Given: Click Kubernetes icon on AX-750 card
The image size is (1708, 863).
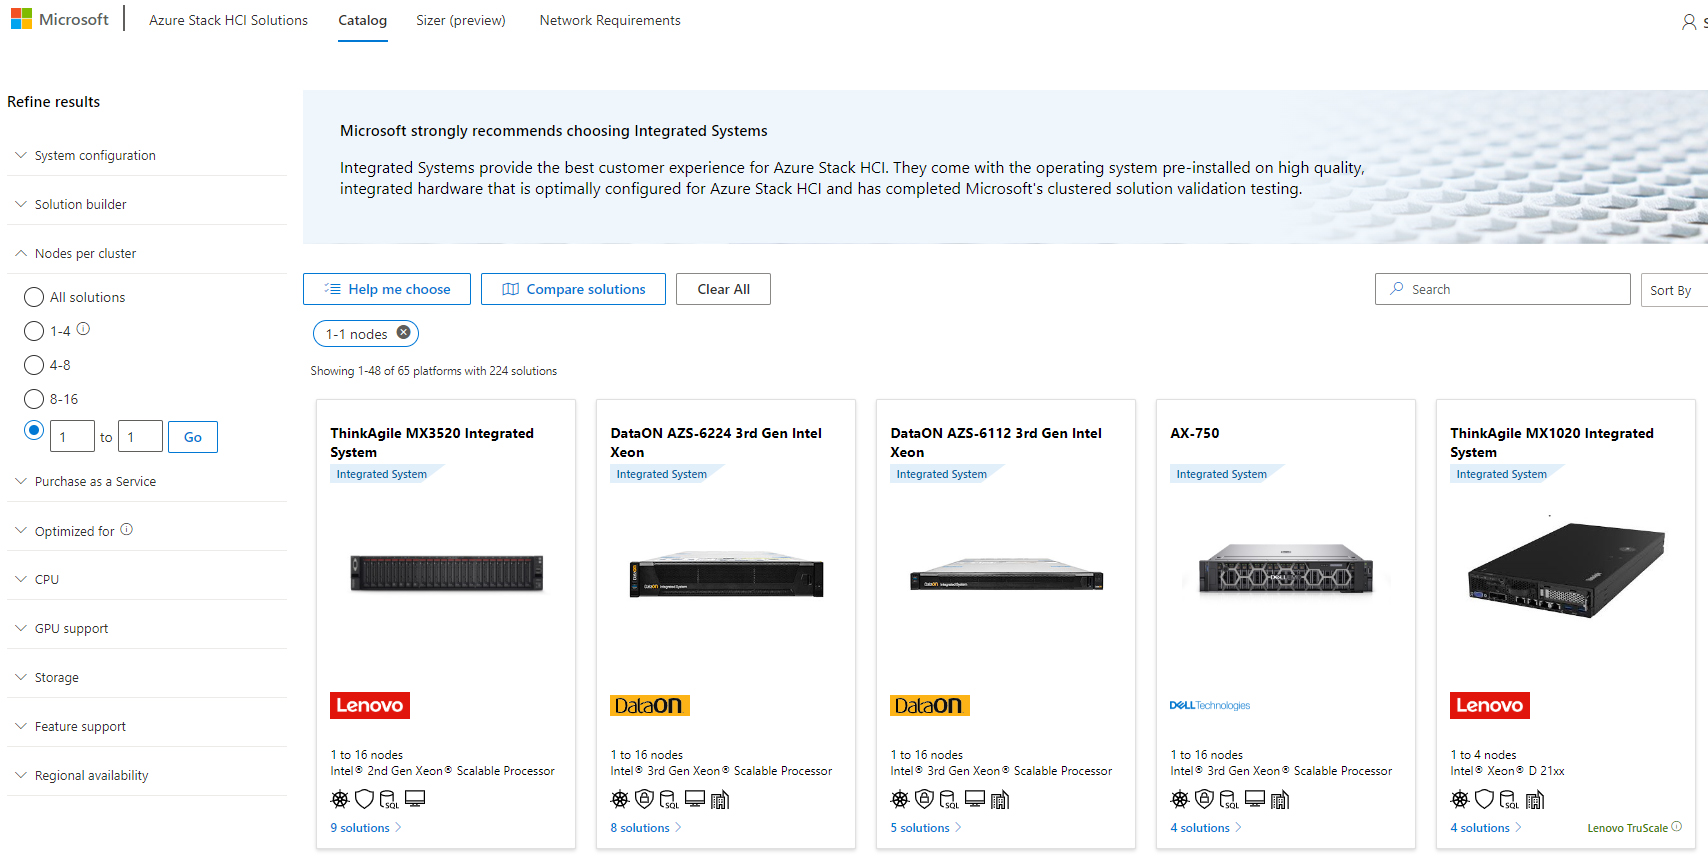Looking at the screenshot, I should point(1180,799).
